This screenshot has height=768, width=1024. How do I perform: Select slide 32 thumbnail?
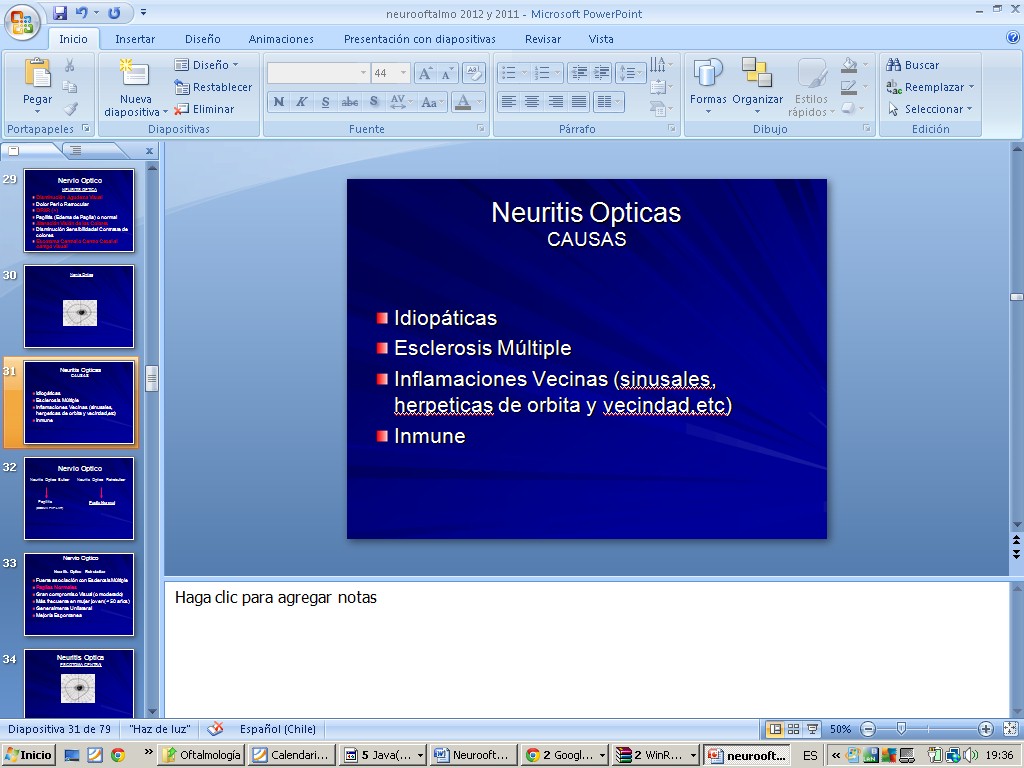click(x=79, y=498)
